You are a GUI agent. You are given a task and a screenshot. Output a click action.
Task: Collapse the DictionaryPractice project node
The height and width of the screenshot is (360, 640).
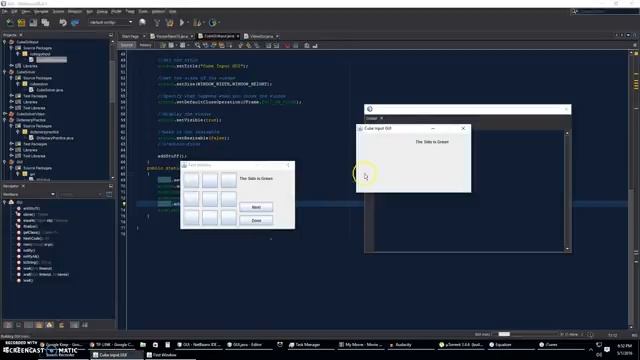5,120
